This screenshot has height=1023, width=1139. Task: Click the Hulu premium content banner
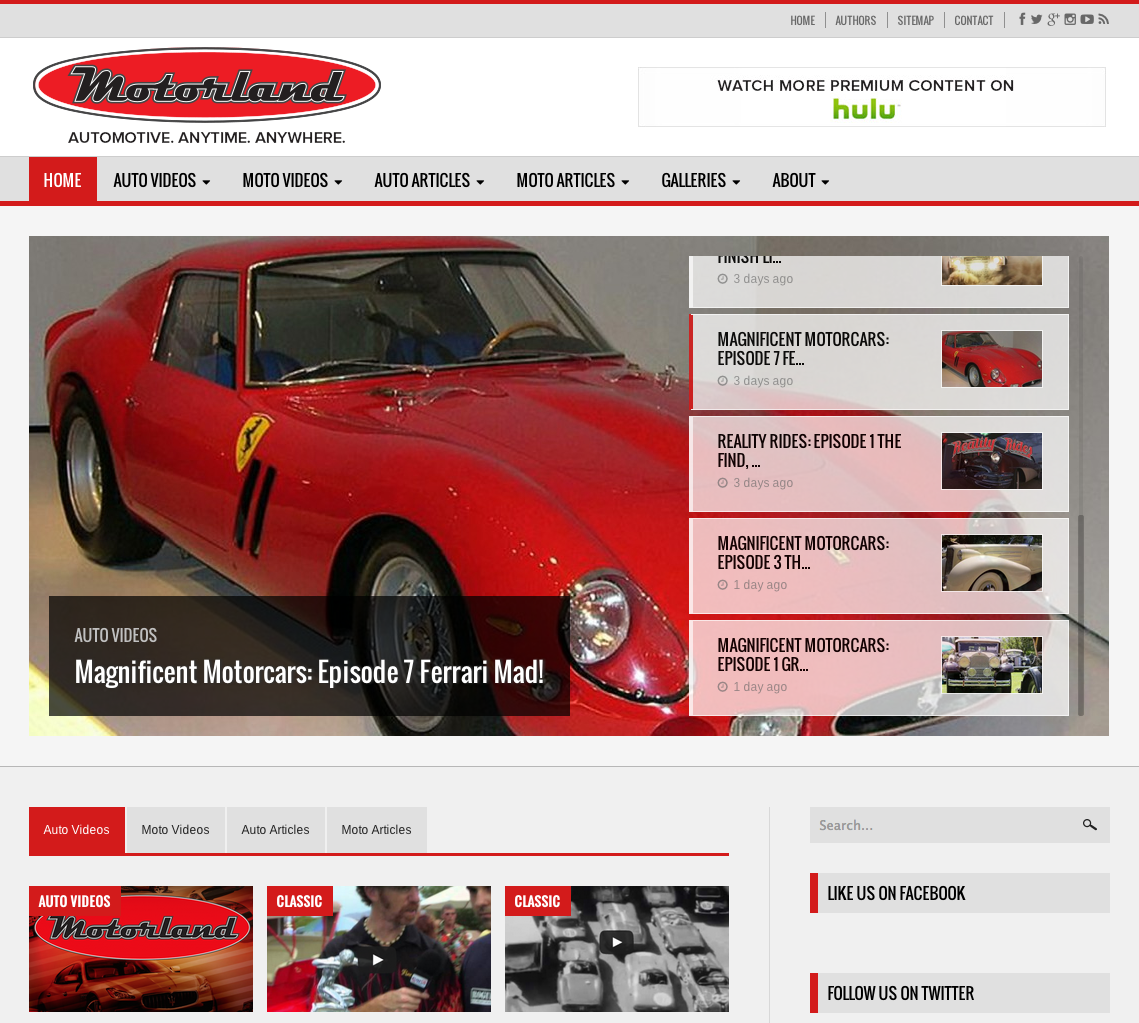[872, 97]
